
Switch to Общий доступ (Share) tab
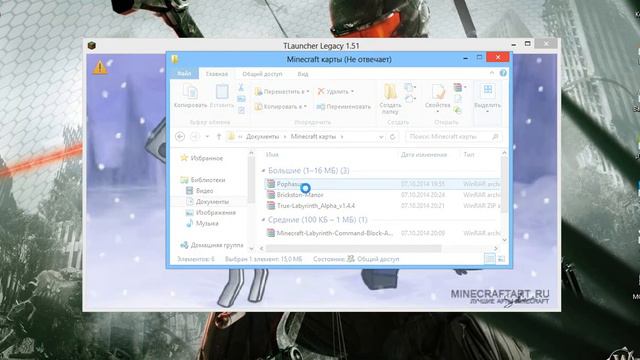coord(262,74)
